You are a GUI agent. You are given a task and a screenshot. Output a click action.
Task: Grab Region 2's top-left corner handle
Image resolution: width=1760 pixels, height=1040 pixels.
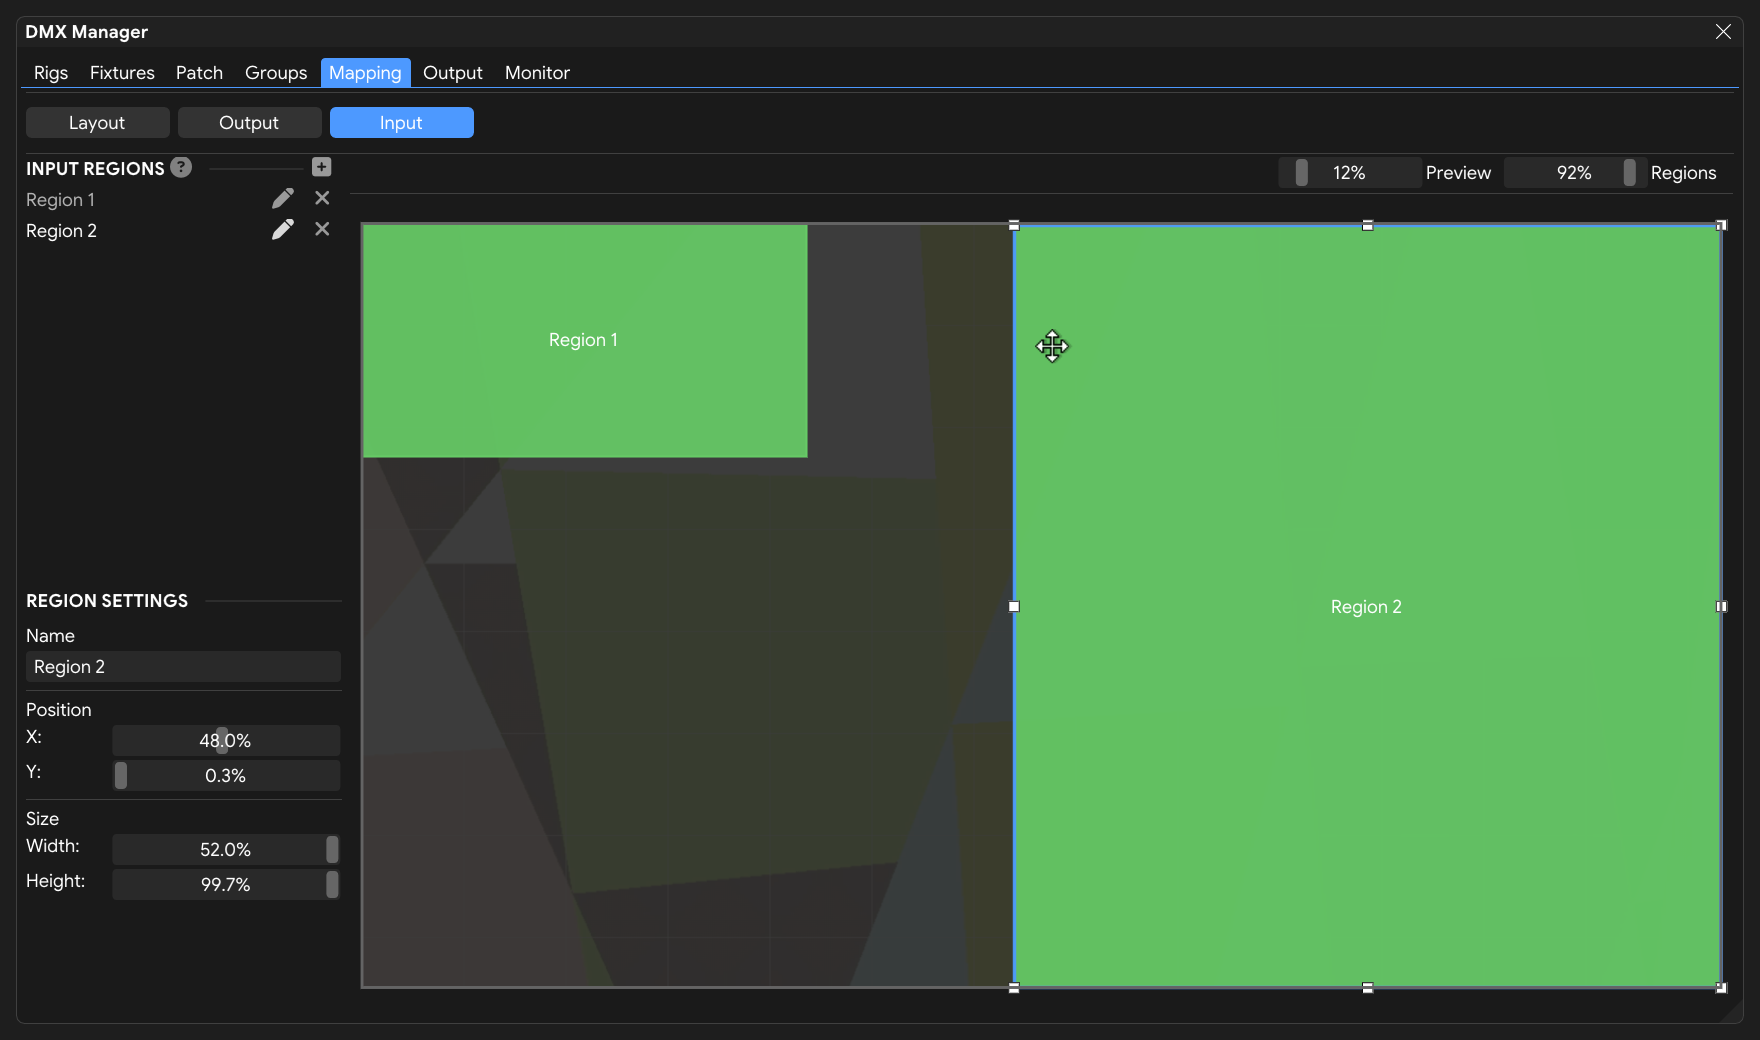[x=1014, y=226]
